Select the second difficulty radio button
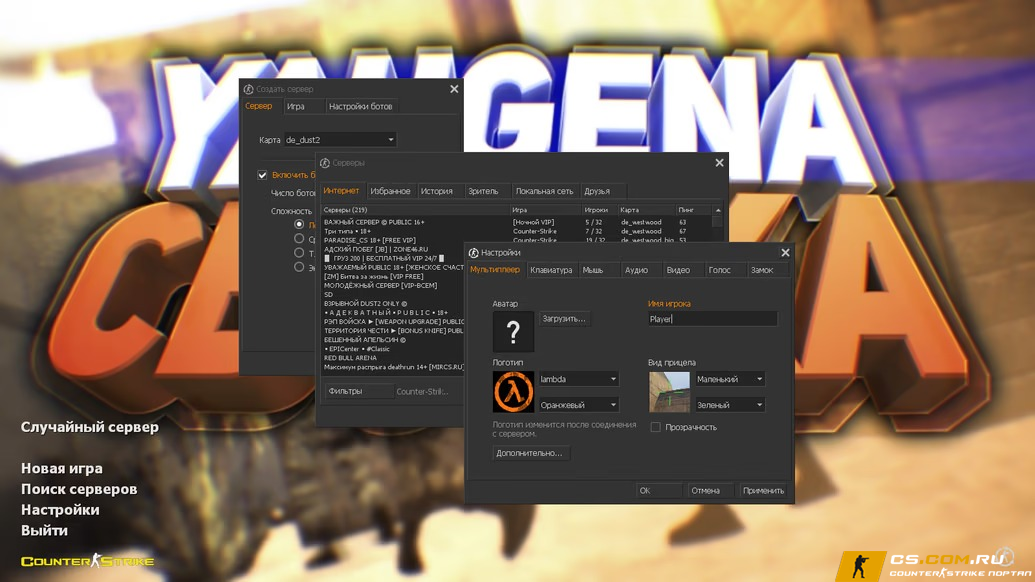The height and width of the screenshot is (582, 1035). pos(299,239)
